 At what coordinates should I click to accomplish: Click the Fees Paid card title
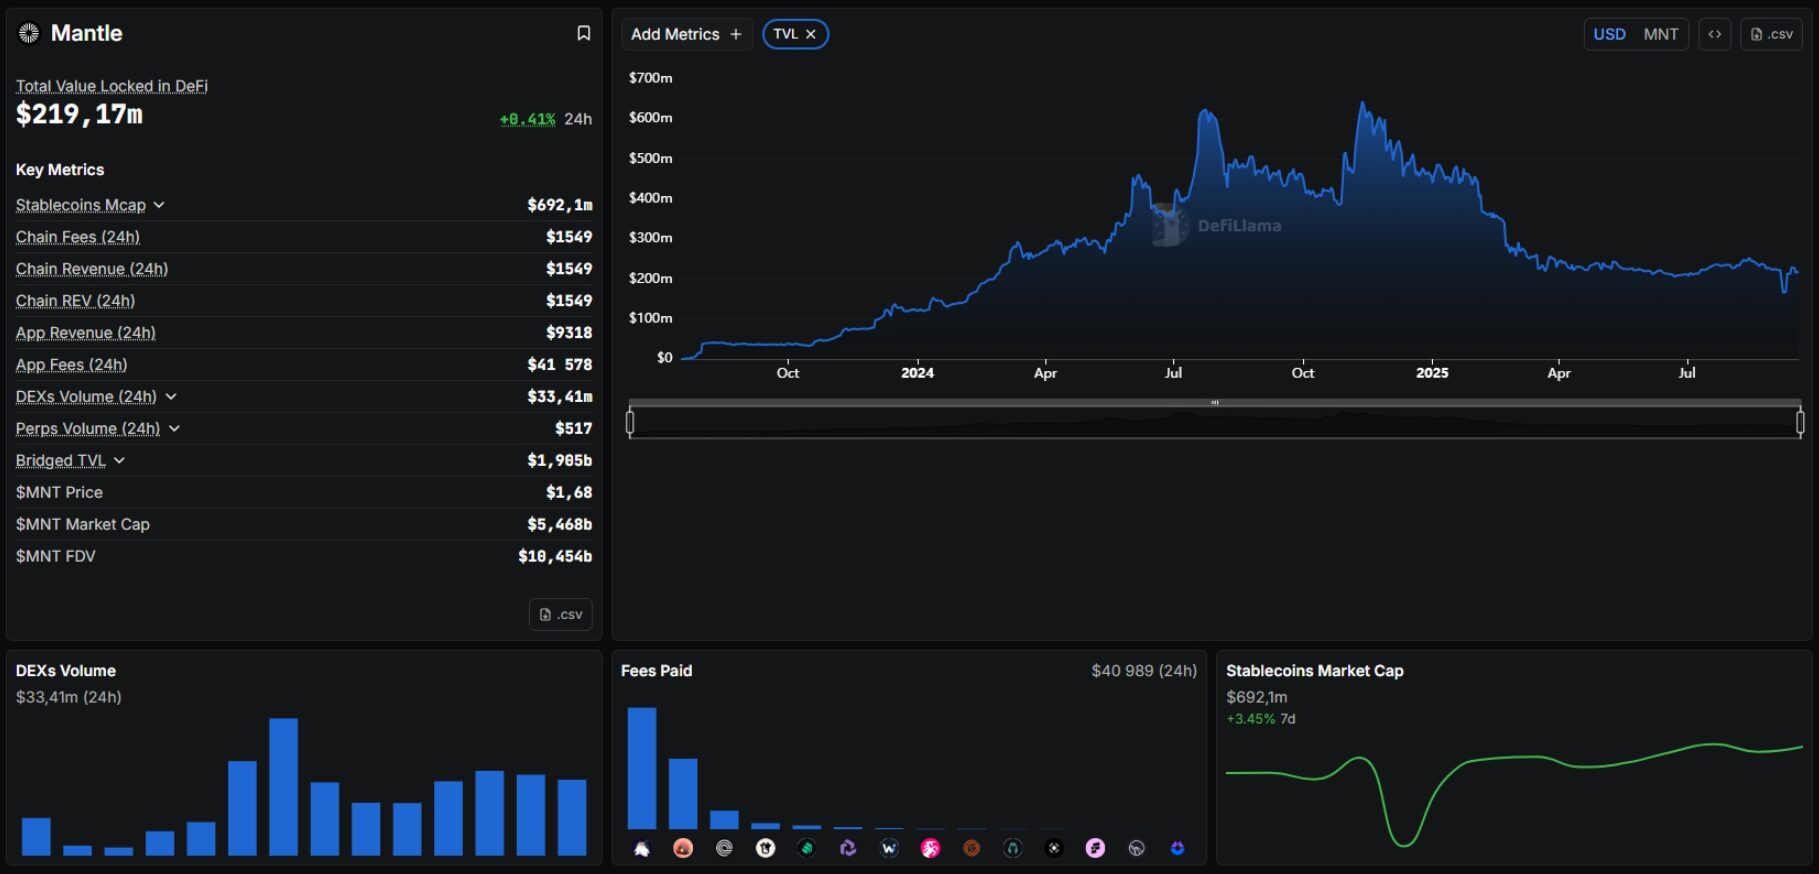coord(656,671)
